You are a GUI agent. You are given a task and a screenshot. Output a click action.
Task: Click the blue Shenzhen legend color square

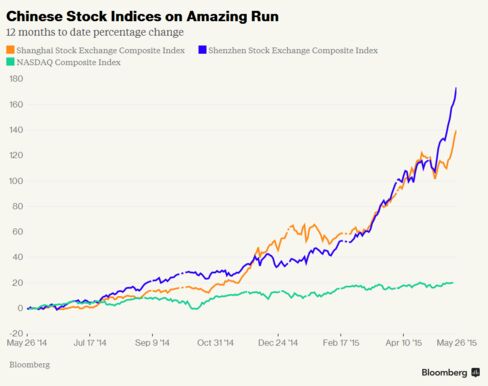click(202, 50)
